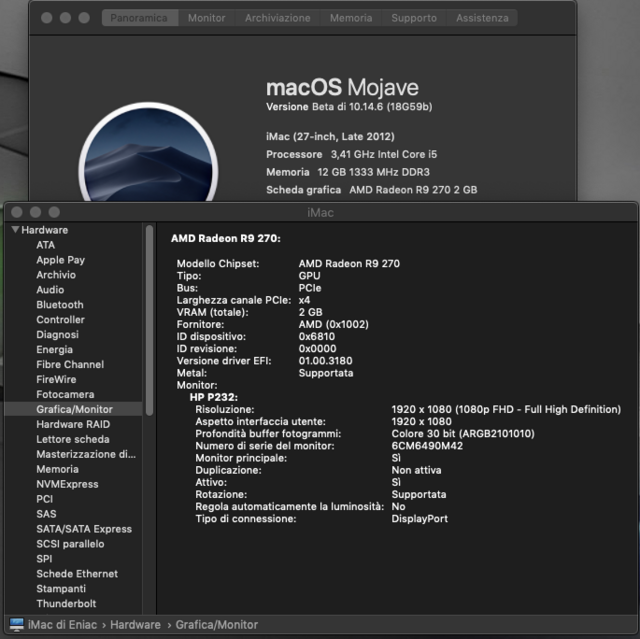Click the Larghezza canale PCIe value x4
The image size is (640, 639).
click(x=304, y=300)
